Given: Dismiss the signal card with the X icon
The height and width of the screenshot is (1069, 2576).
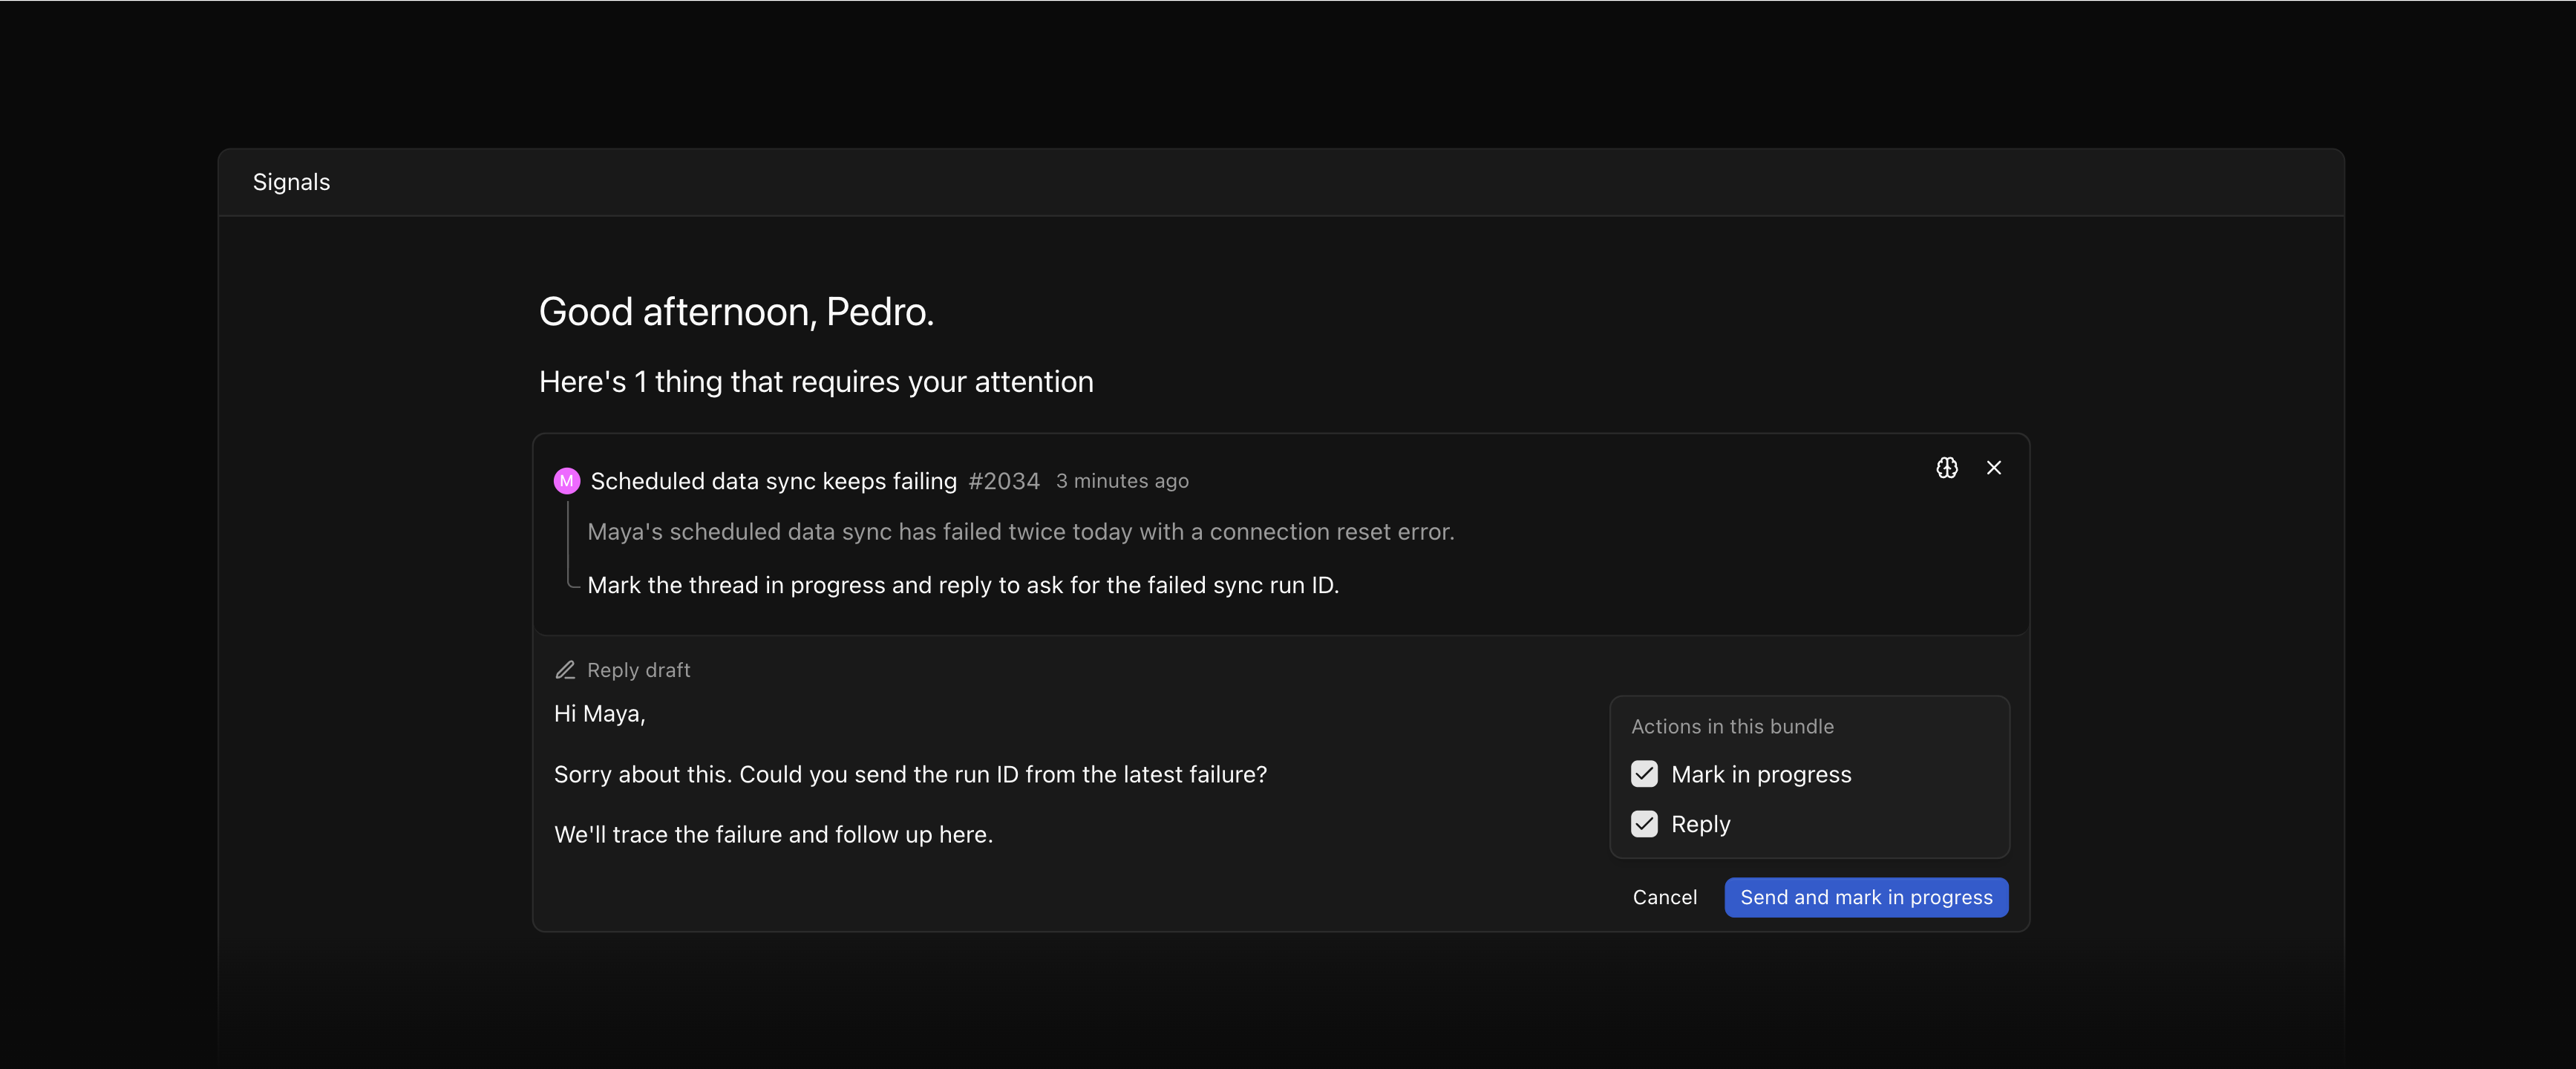Looking at the screenshot, I should [x=1993, y=468].
